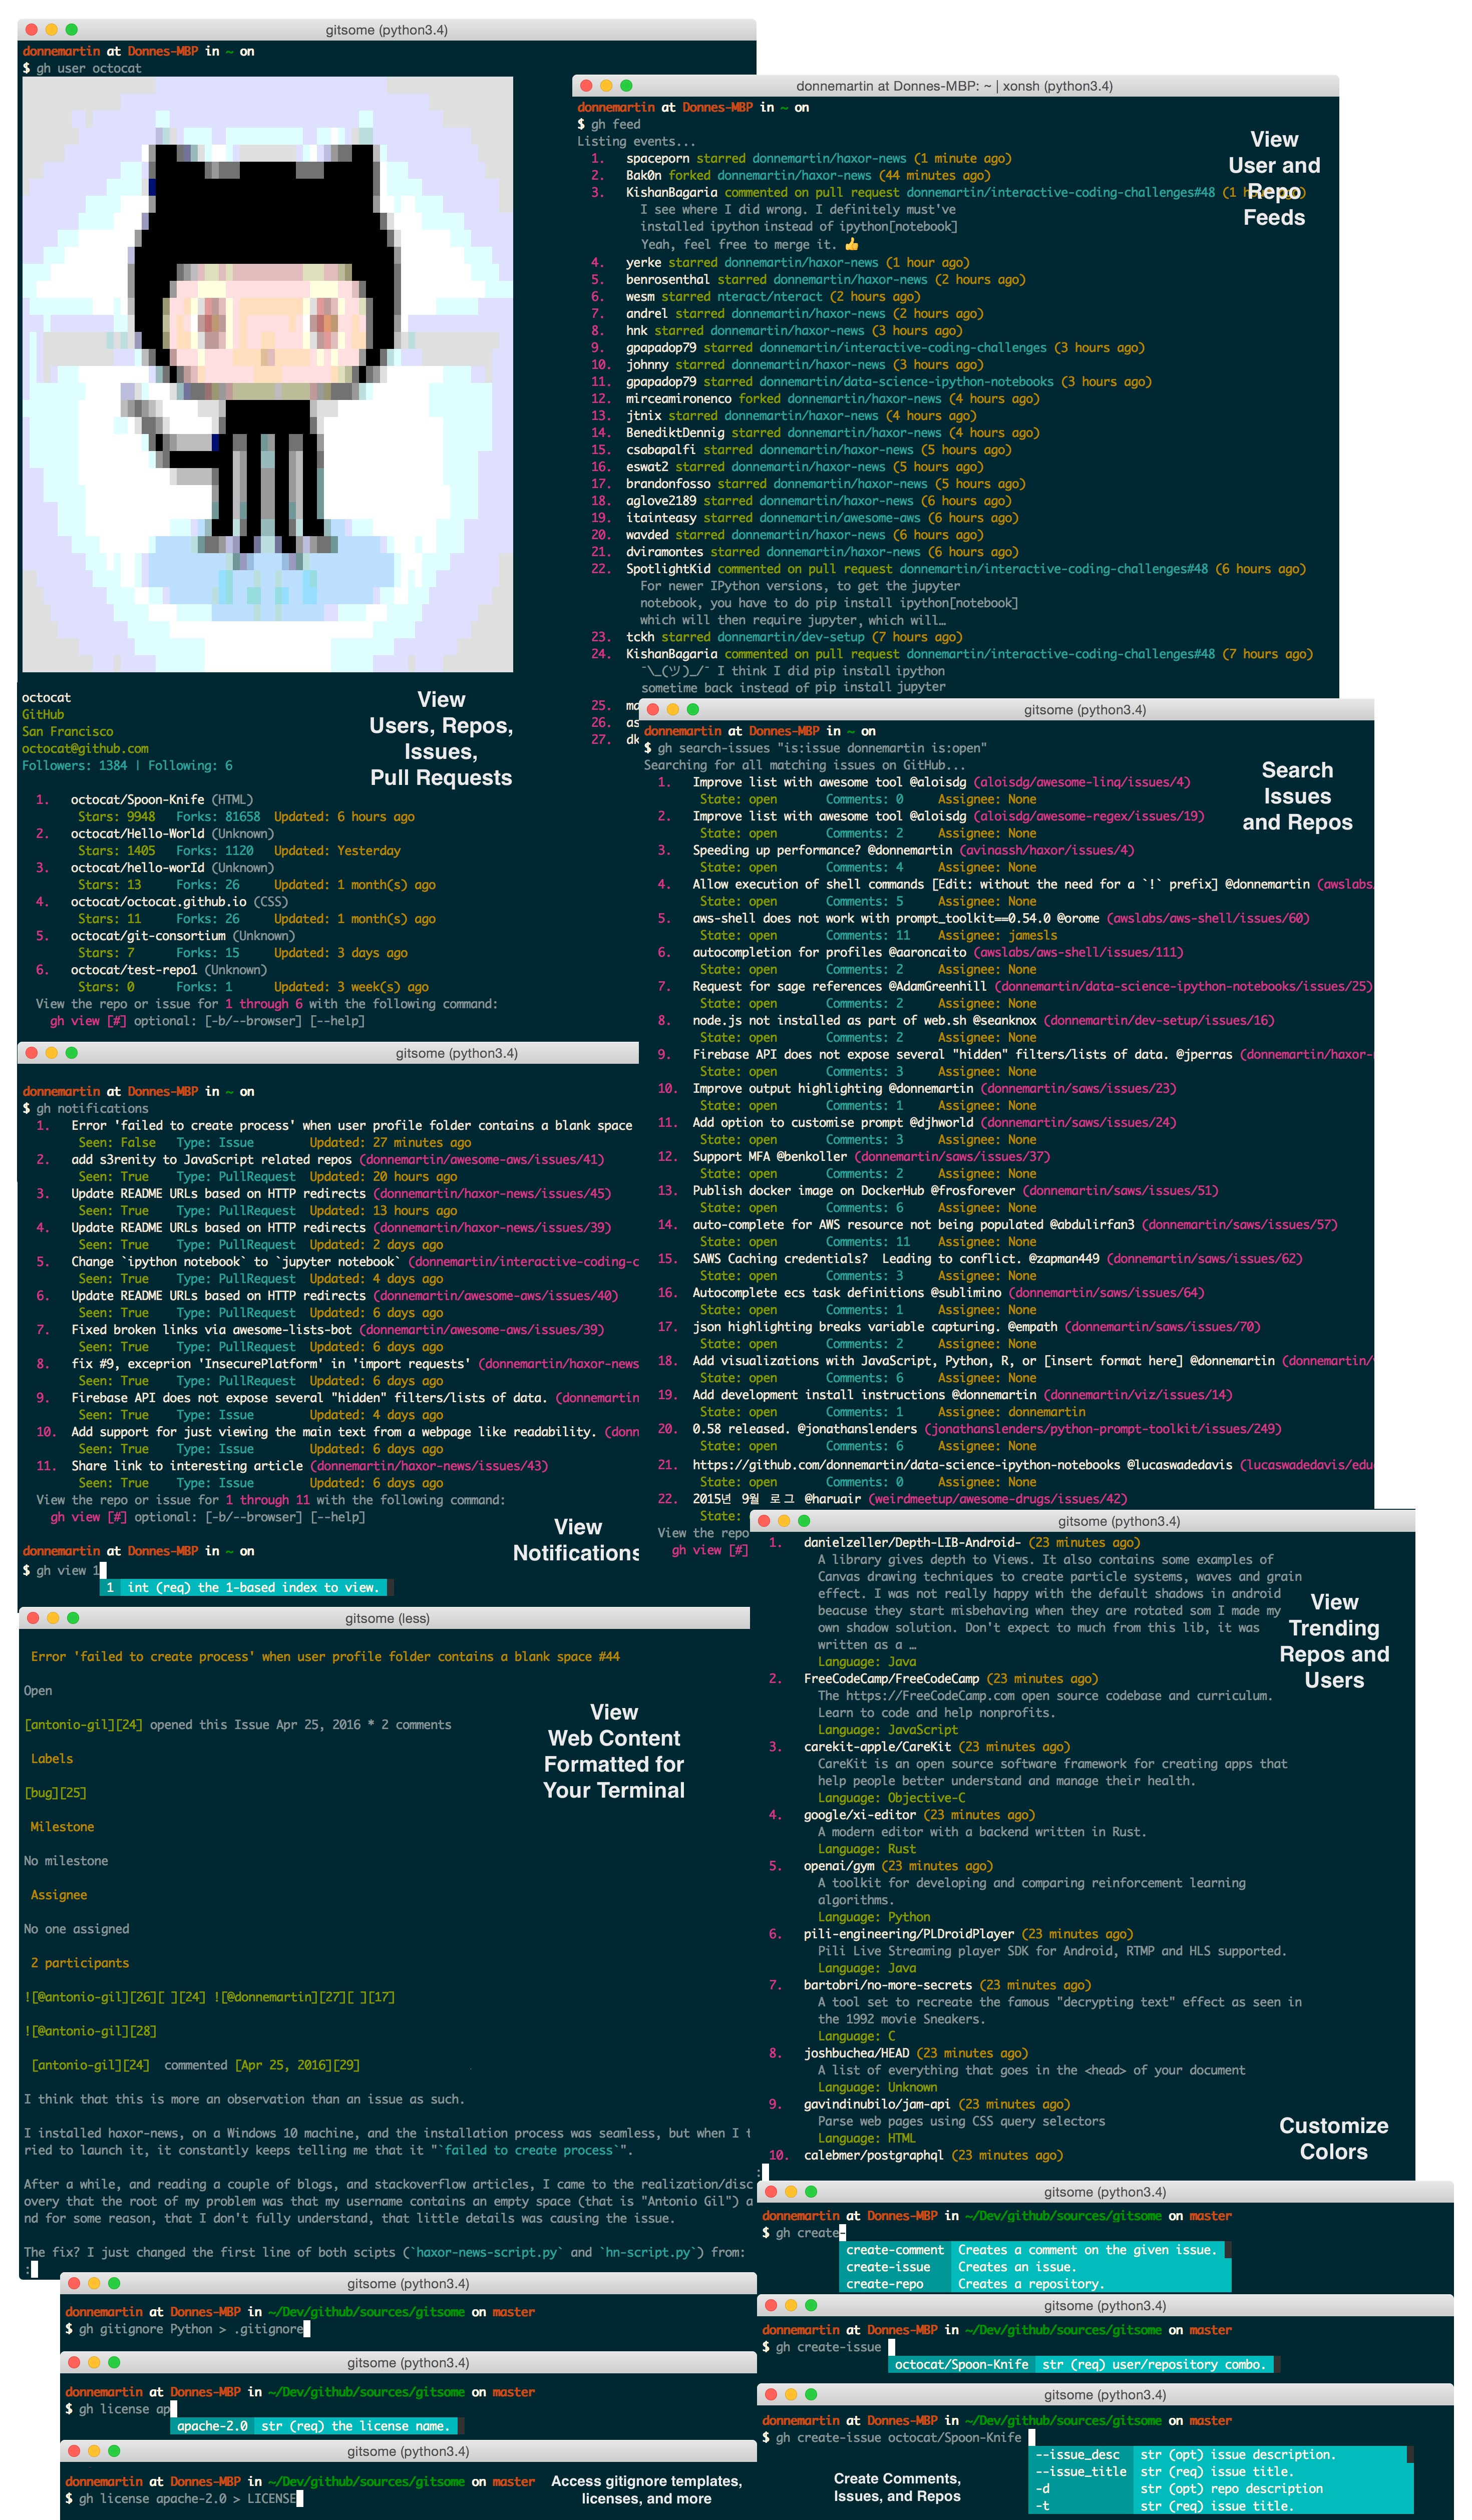Minimize the gh search-issues terminal window
The width and height of the screenshot is (1472, 2520).
pyautogui.click(x=673, y=709)
